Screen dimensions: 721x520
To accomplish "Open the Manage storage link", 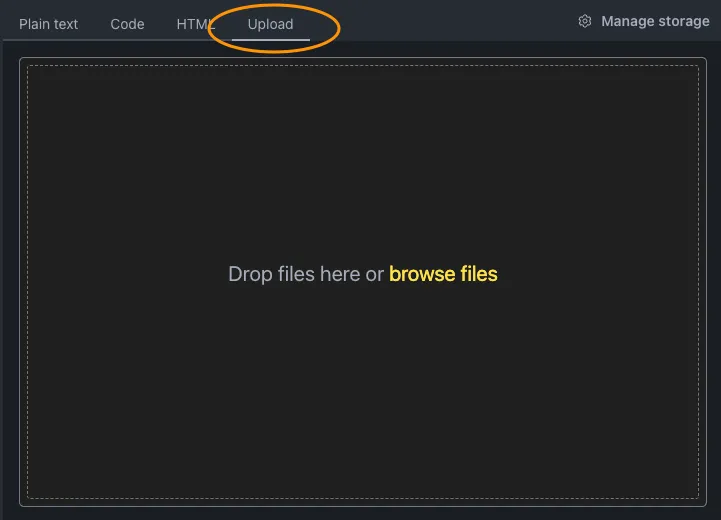I will pos(655,21).
